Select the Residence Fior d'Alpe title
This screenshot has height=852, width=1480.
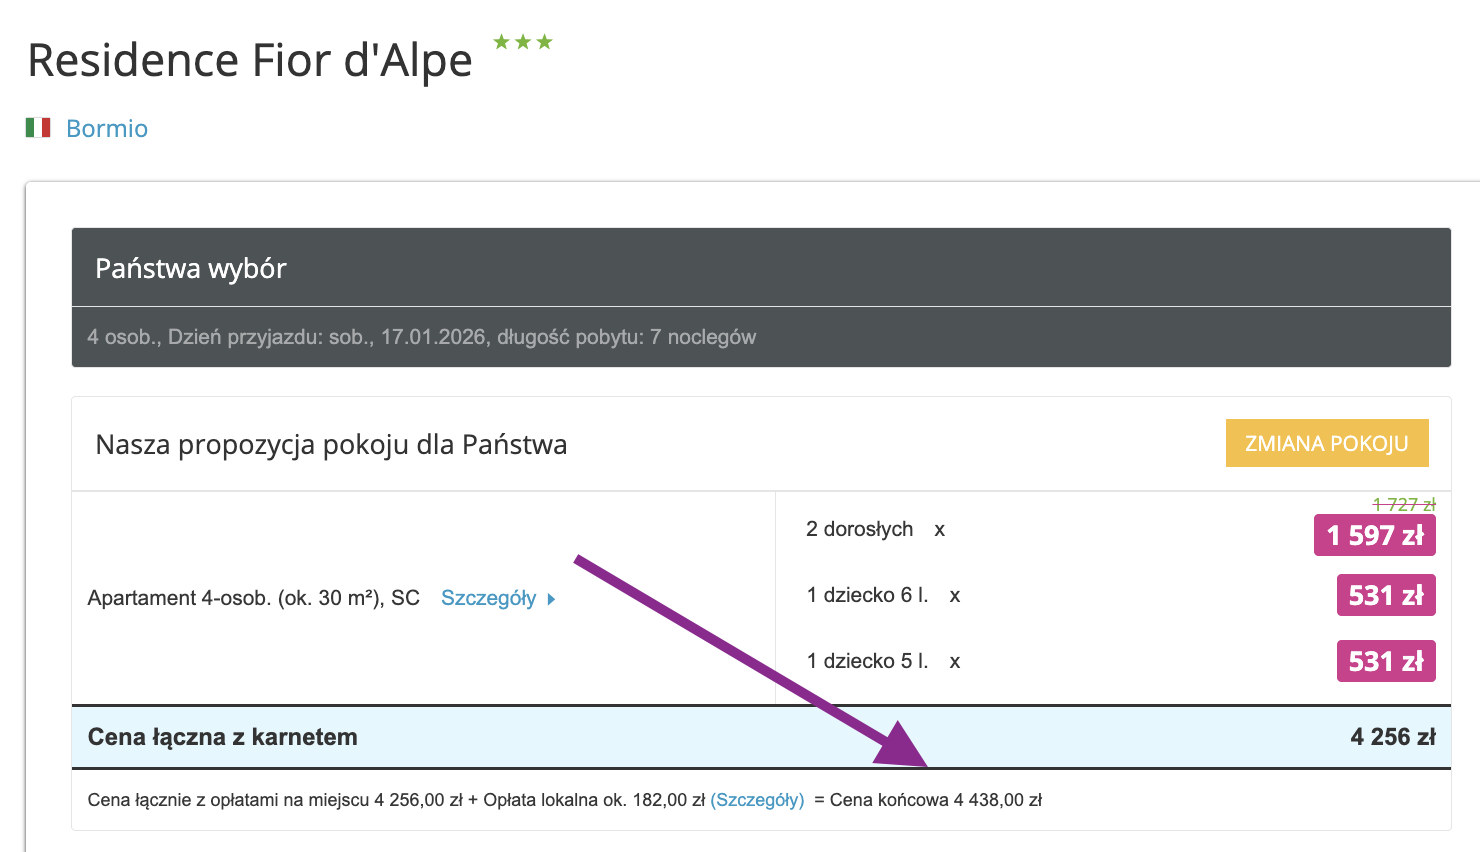point(250,61)
